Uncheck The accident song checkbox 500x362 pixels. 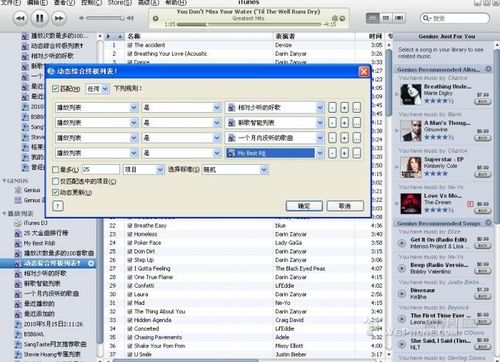(x=130, y=45)
